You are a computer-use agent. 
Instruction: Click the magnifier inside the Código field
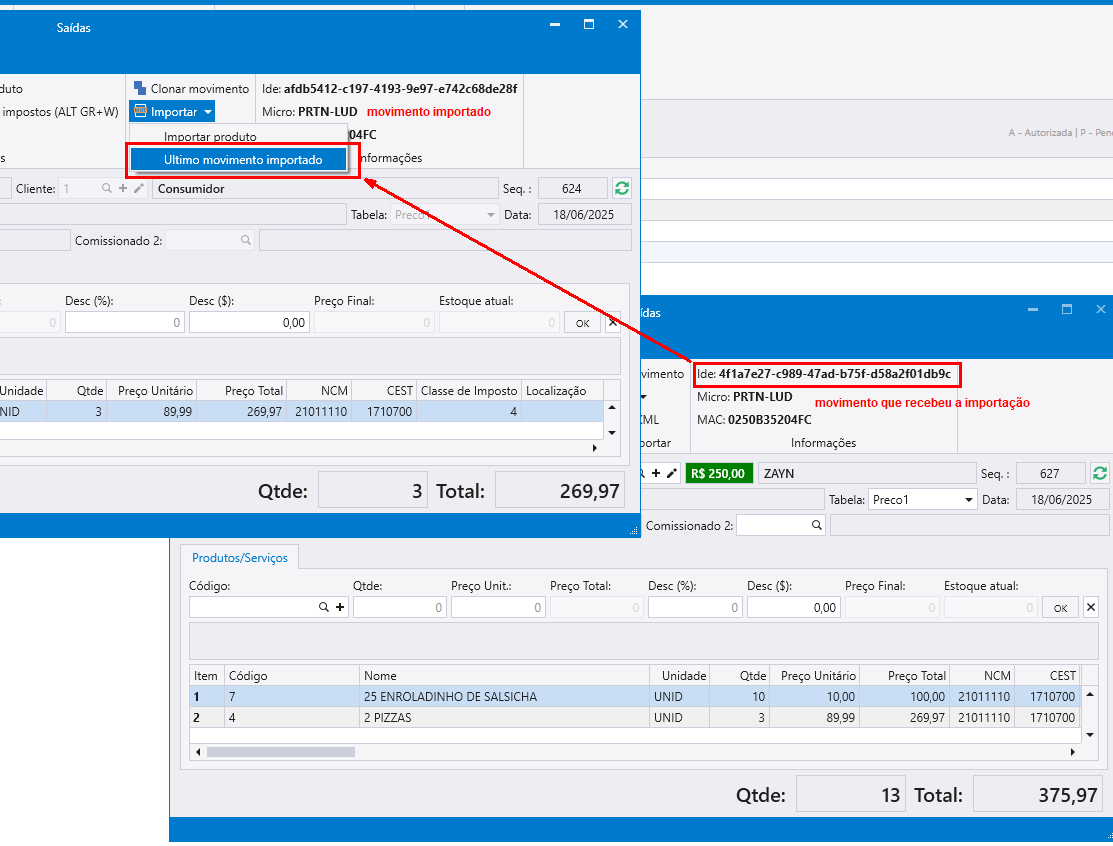coord(323,607)
